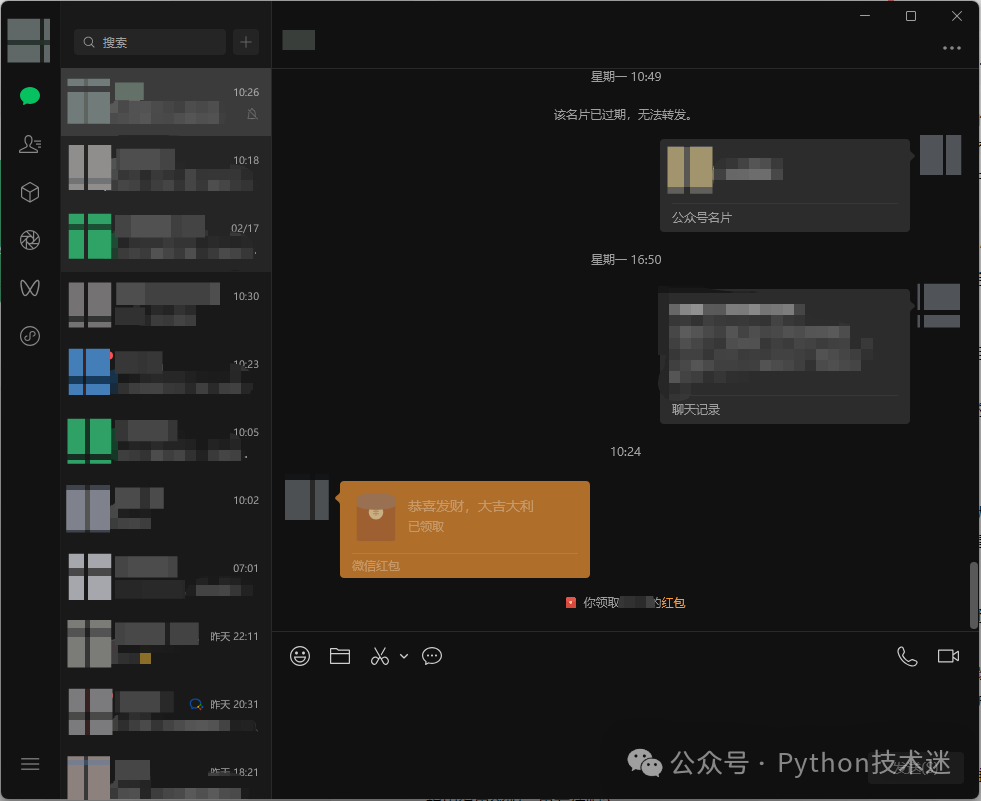The image size is (981, 801).
Task: Open the Contacts icon in the sidebar
Action: click(x=29, y=144)
